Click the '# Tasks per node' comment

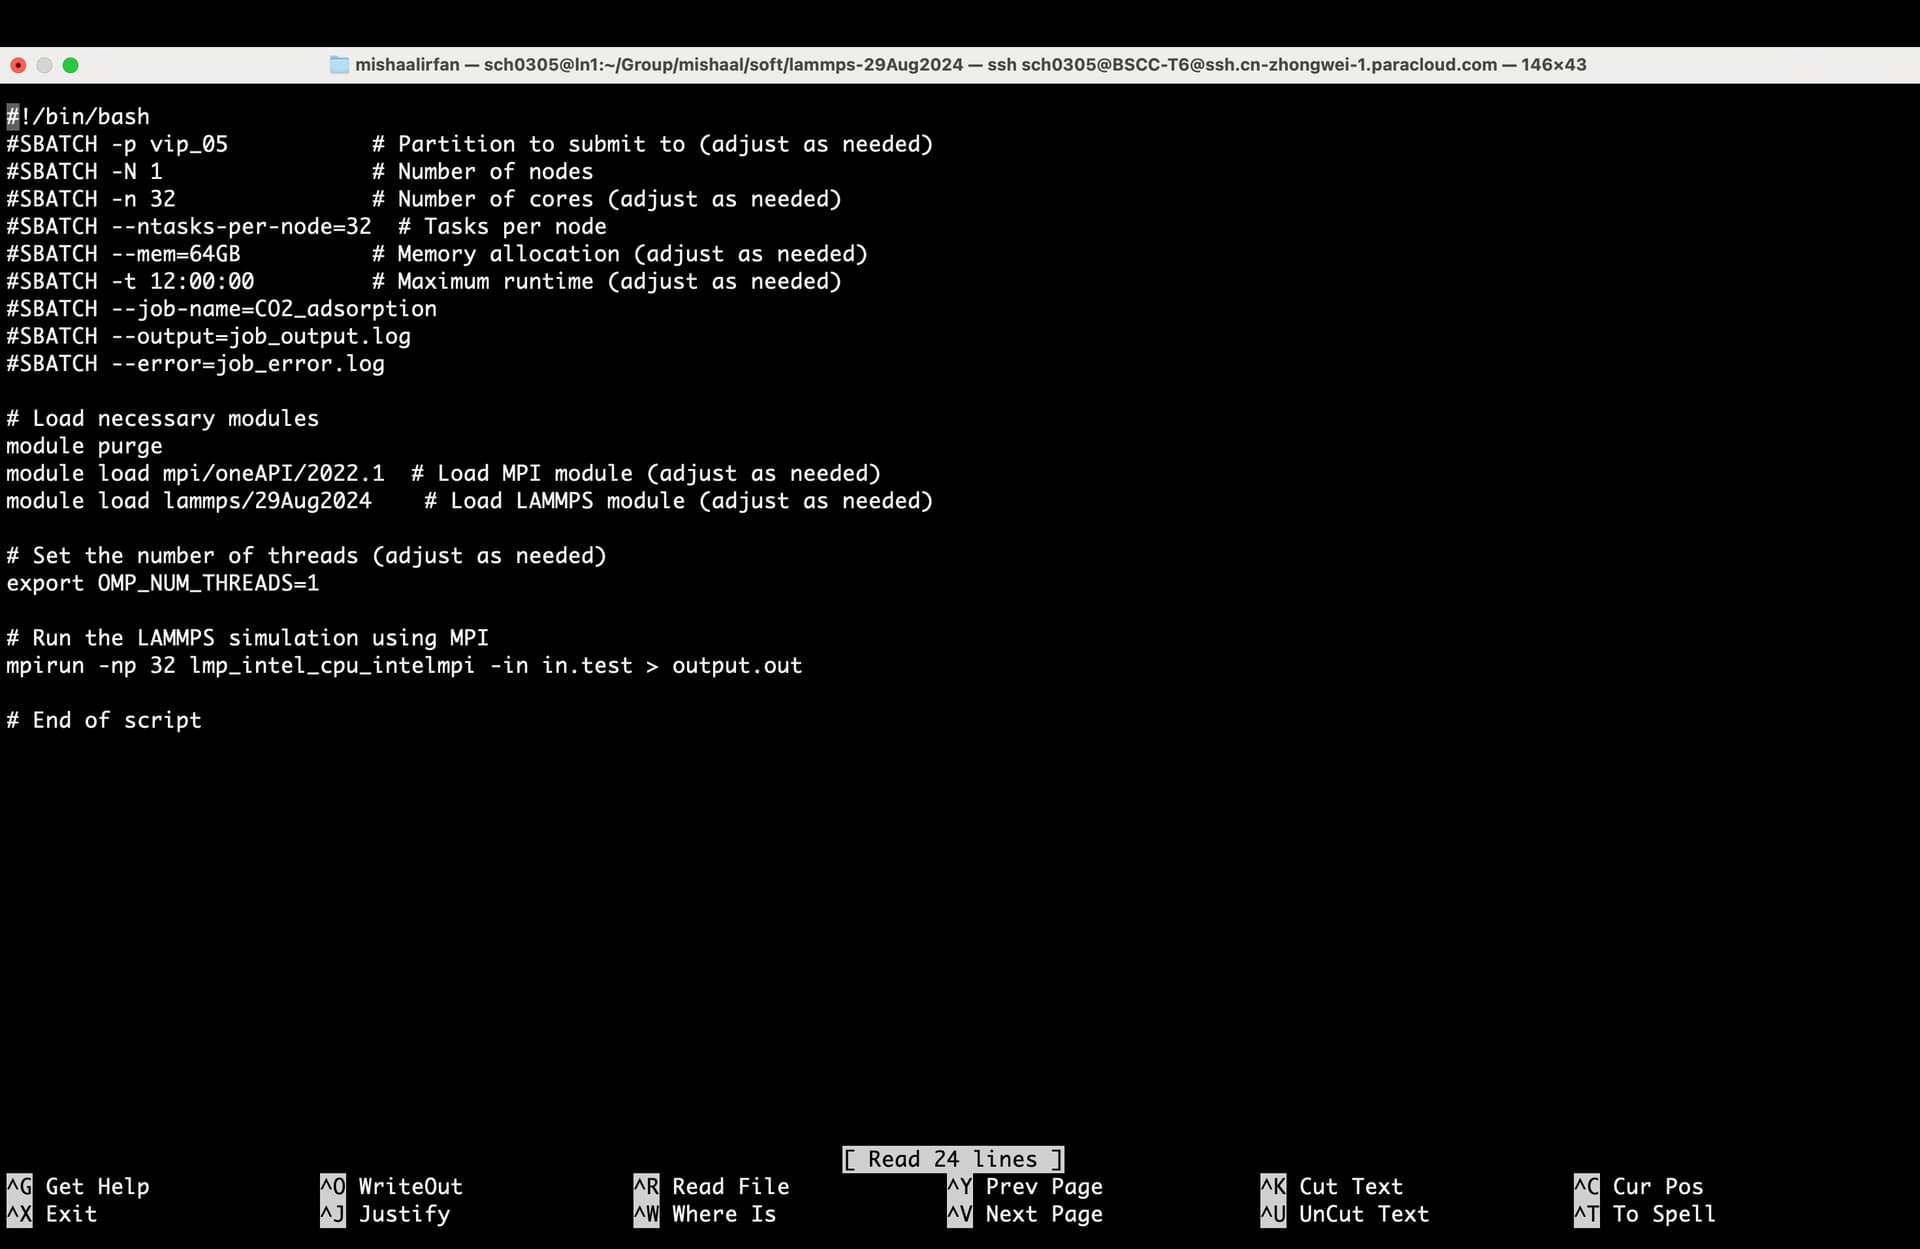pyautogui.click(x=502, y=226)
